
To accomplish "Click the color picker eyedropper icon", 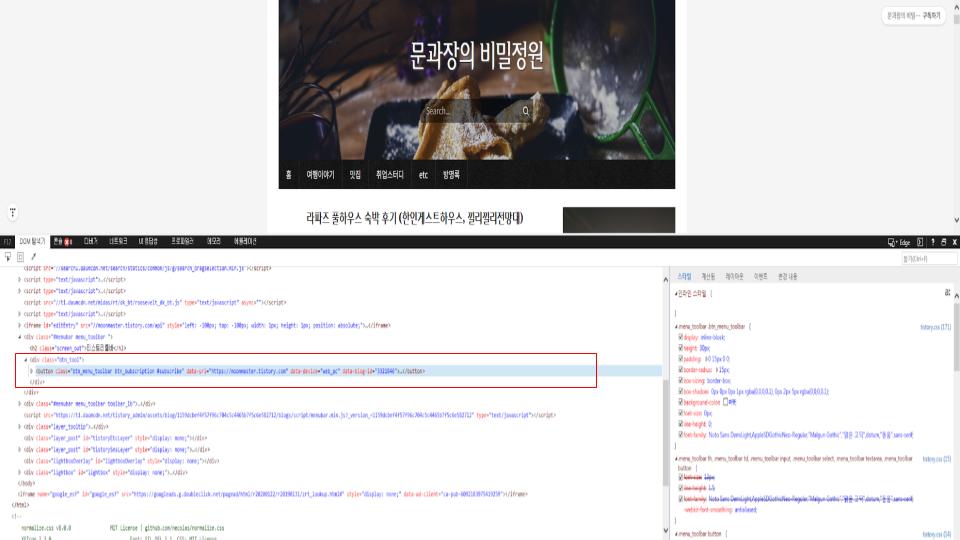I will pyautogui.click(x=34, y=257).
